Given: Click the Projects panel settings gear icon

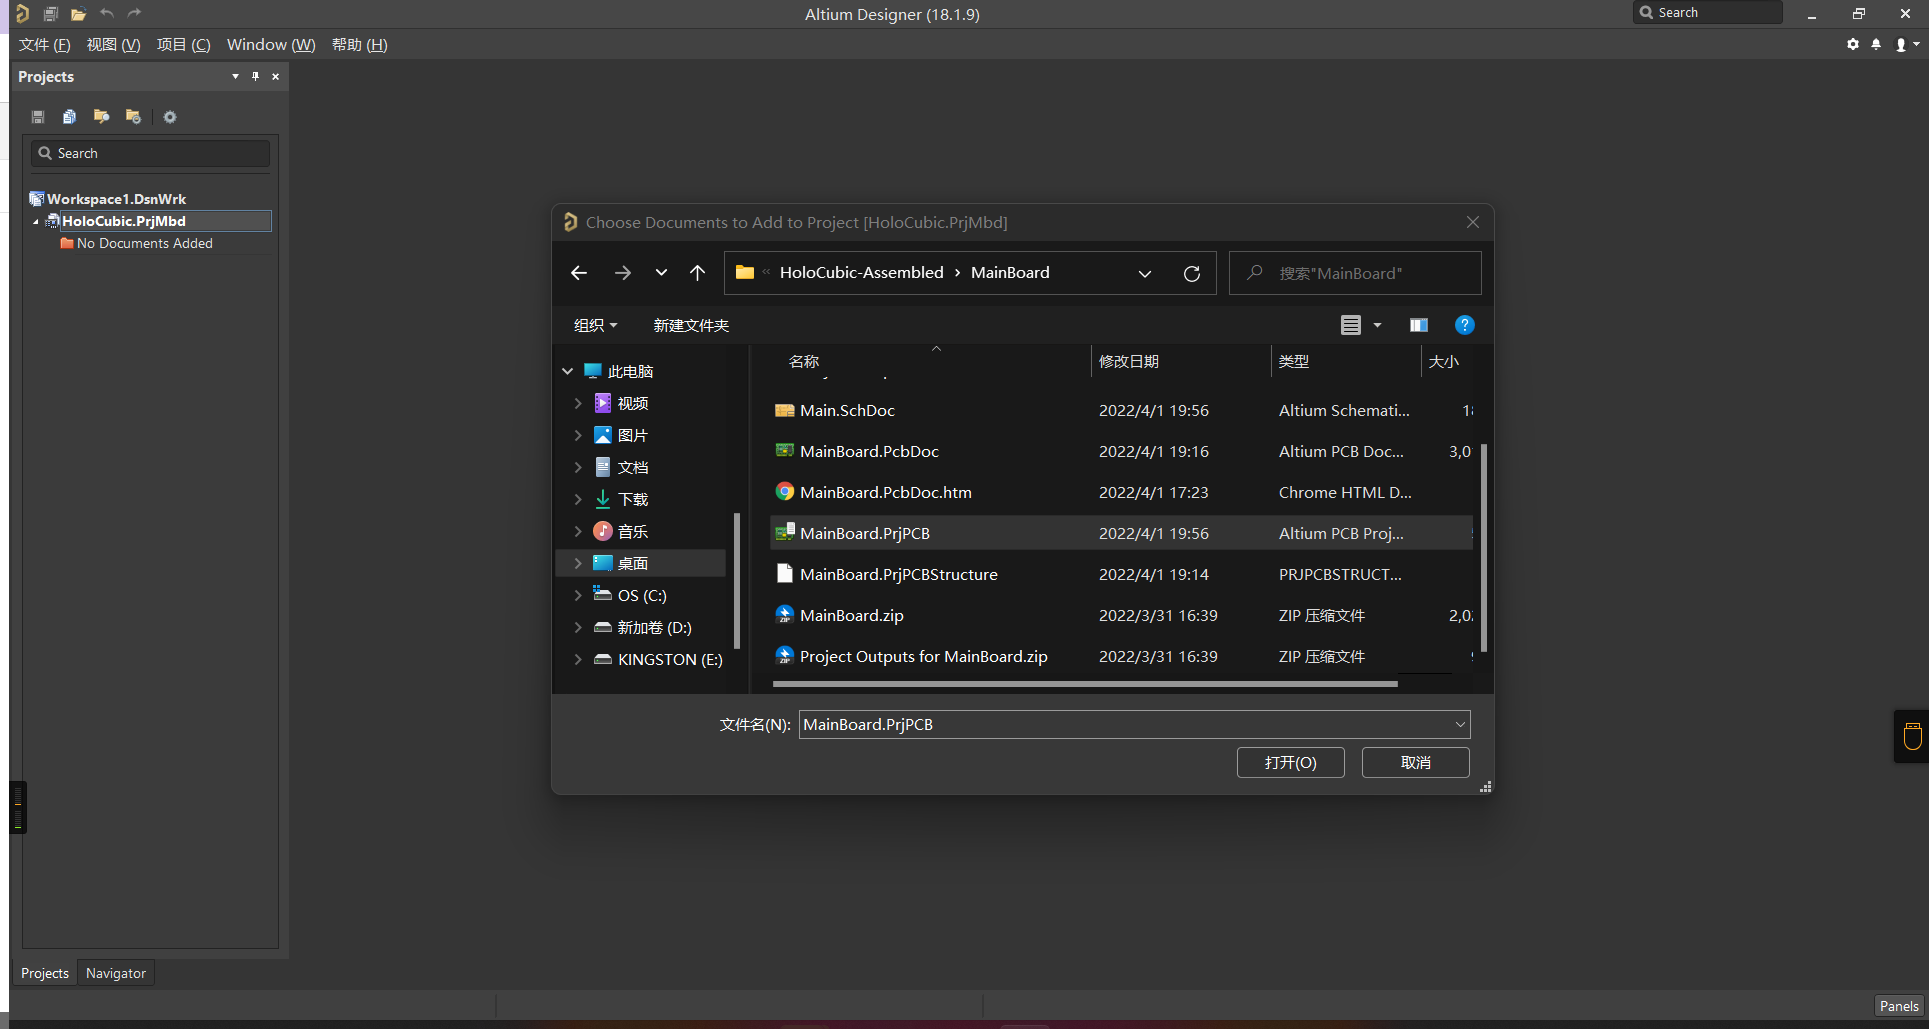Looking at the screenshot, I should 170,117.
